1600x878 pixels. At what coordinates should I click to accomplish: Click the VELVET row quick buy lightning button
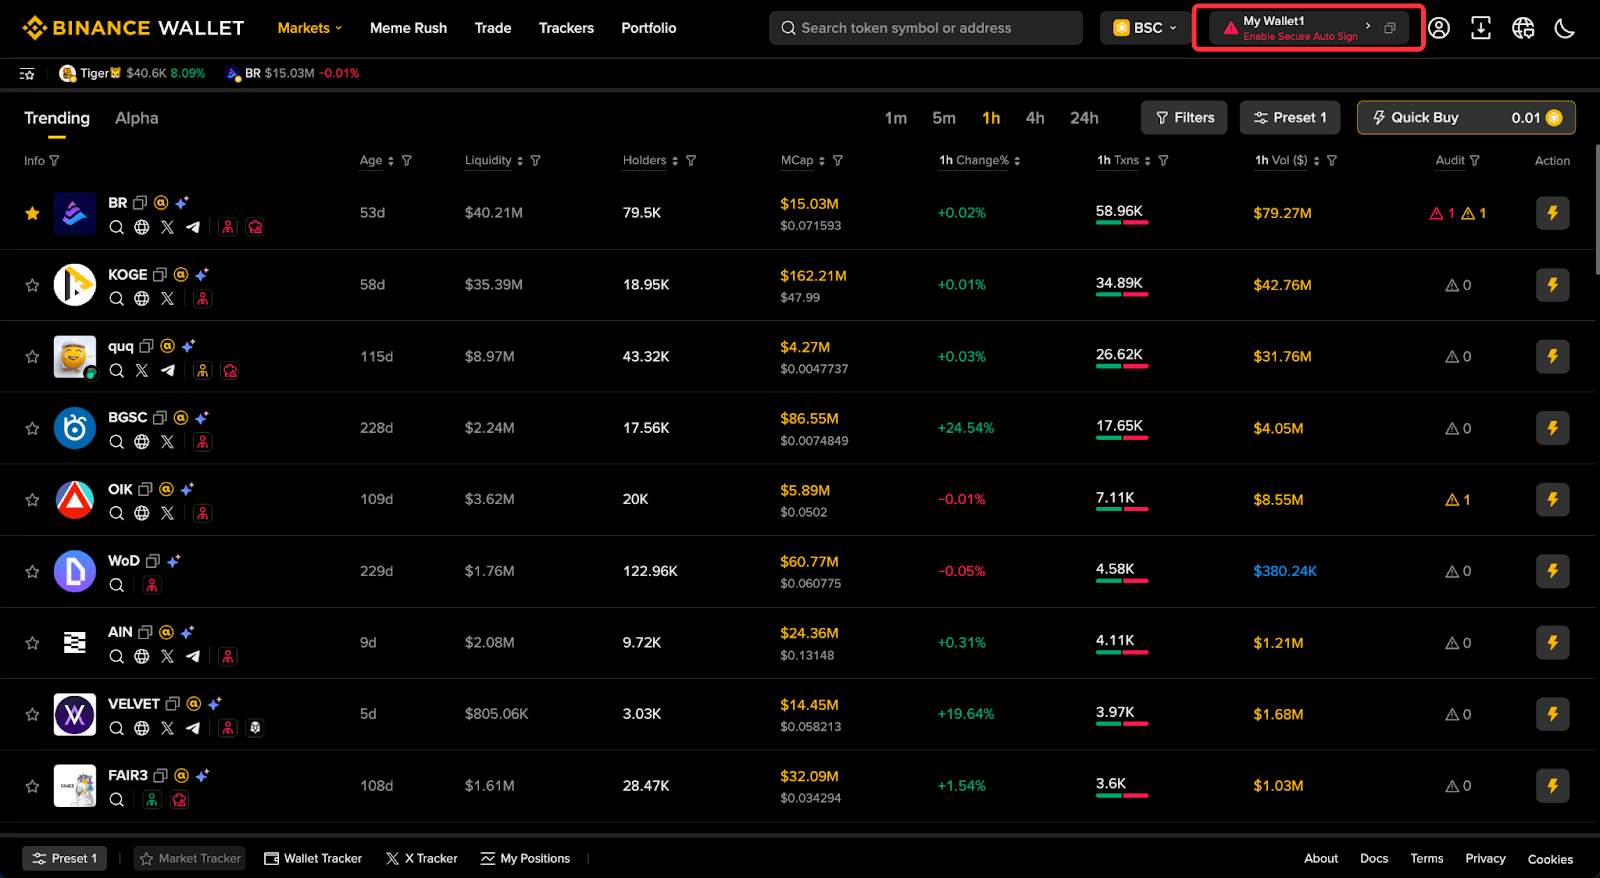point(1553,714)
